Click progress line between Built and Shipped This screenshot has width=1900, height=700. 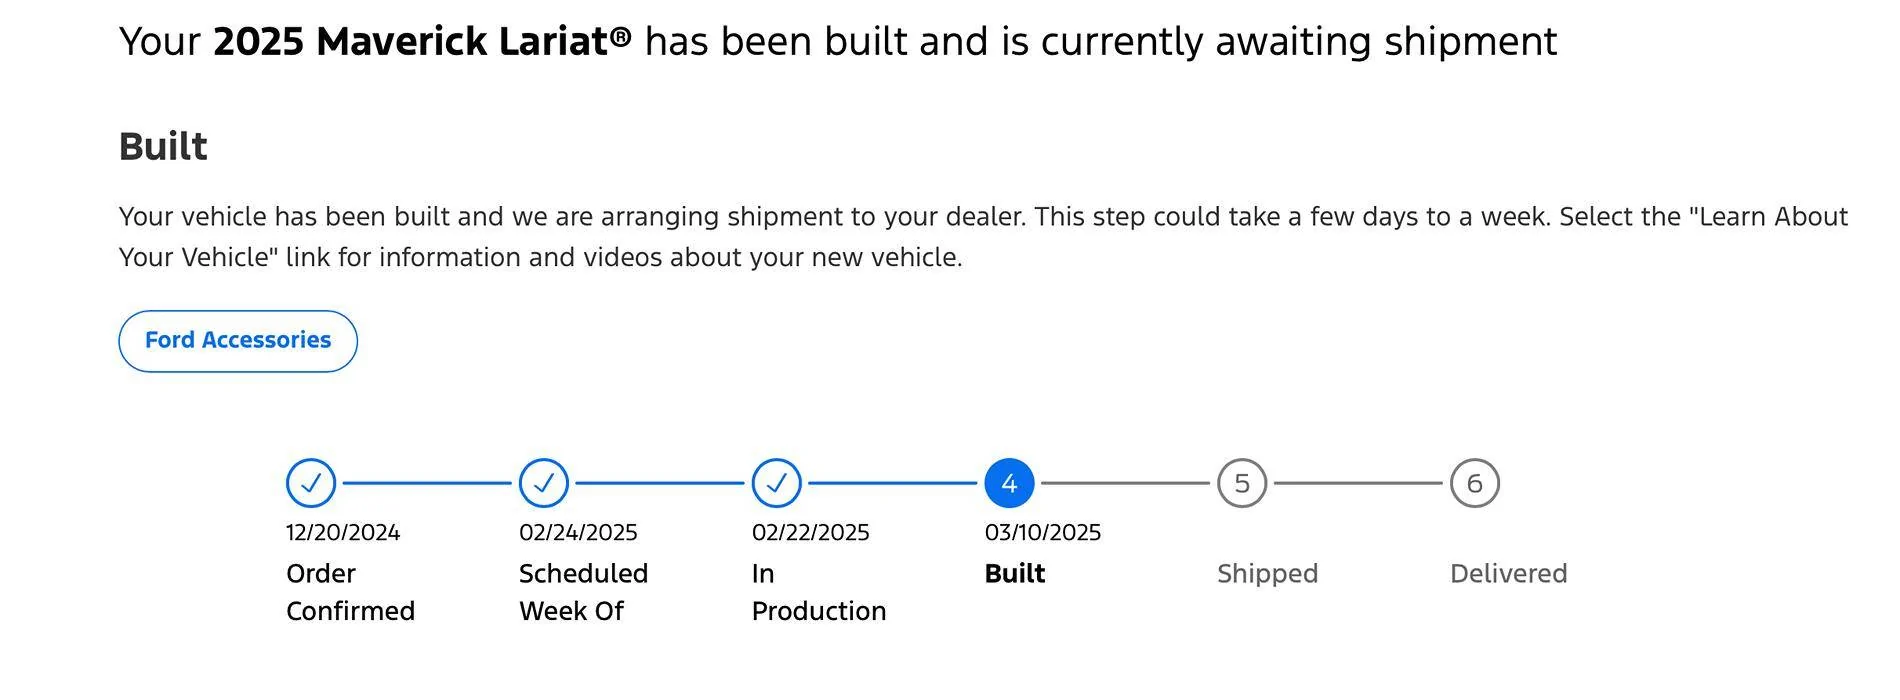[1126, 484]
